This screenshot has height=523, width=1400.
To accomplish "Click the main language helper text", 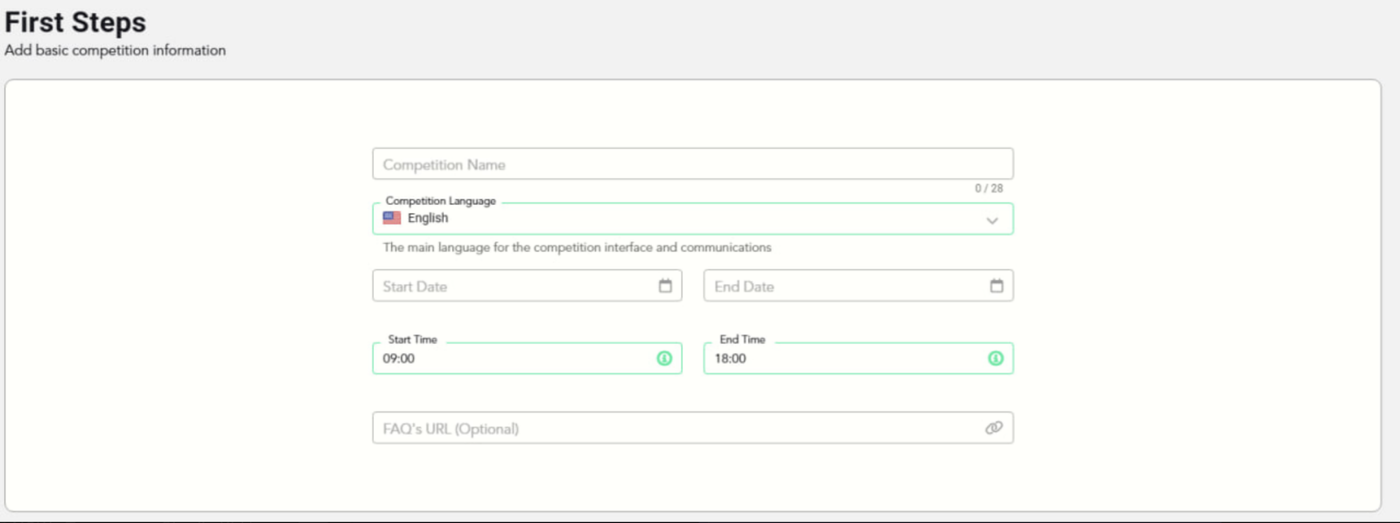I will tap(577, 247).
